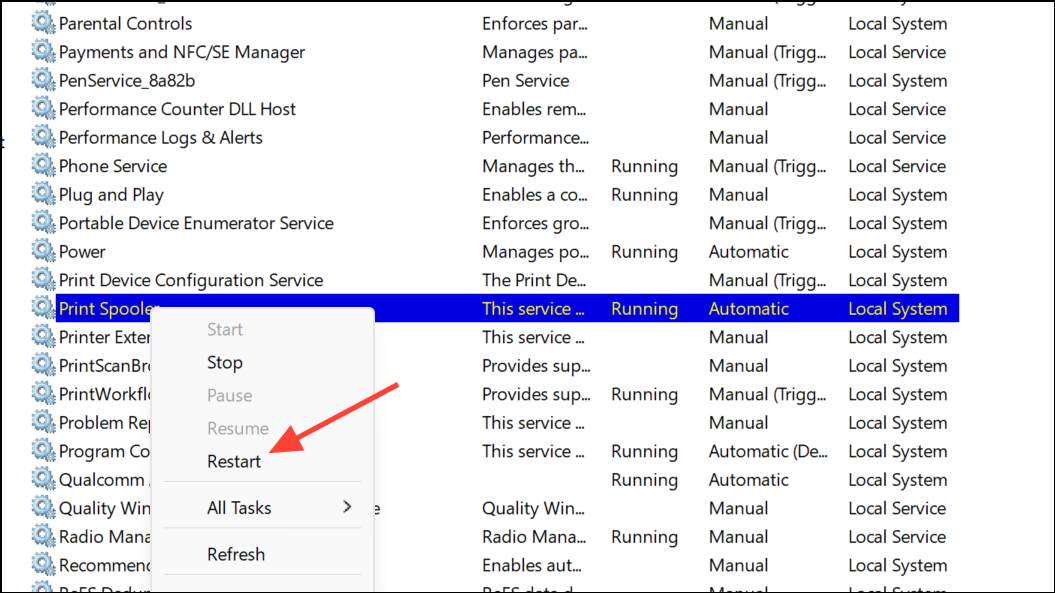The image size is (1055, 593).
Task: Click the gear icon beside Parental Controls
Action: (x=43, y=23)
